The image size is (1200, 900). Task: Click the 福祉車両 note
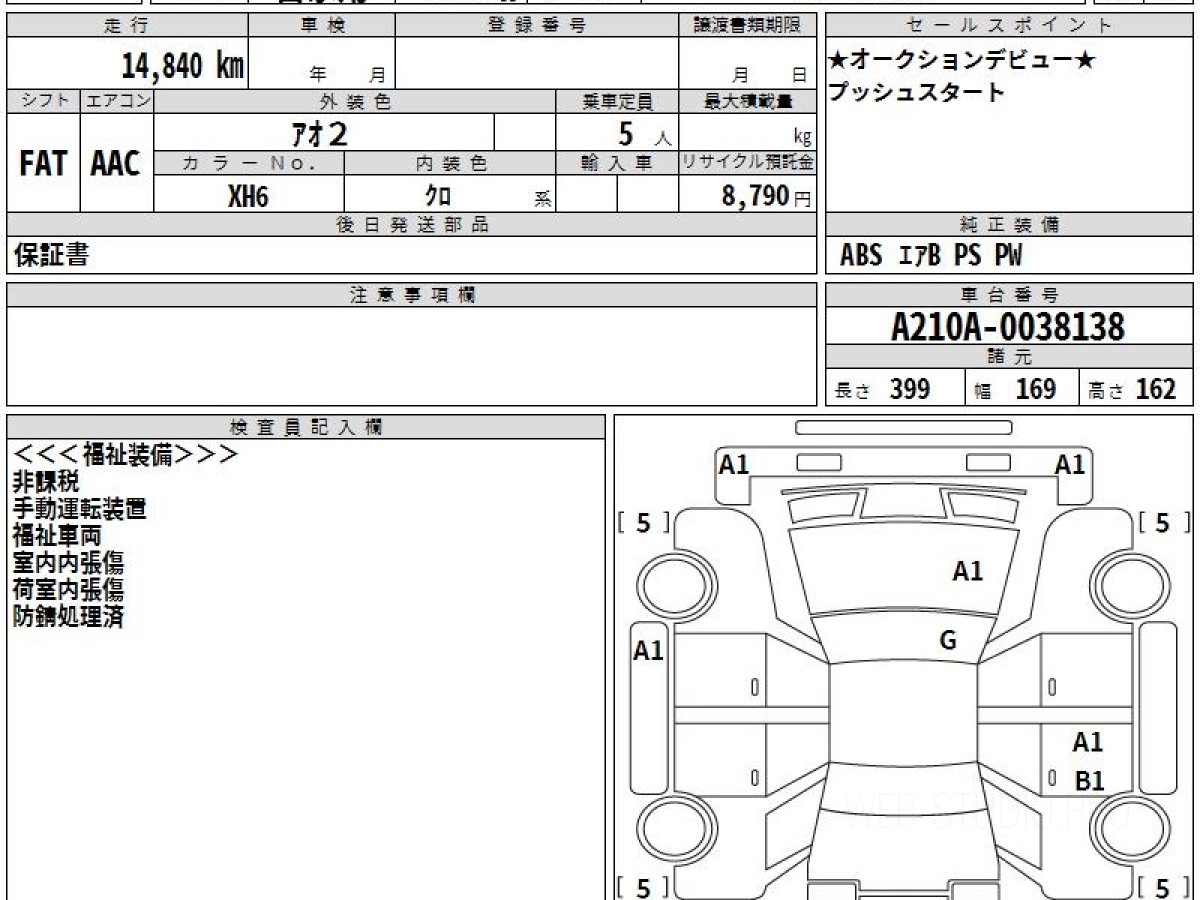point(57,536)
